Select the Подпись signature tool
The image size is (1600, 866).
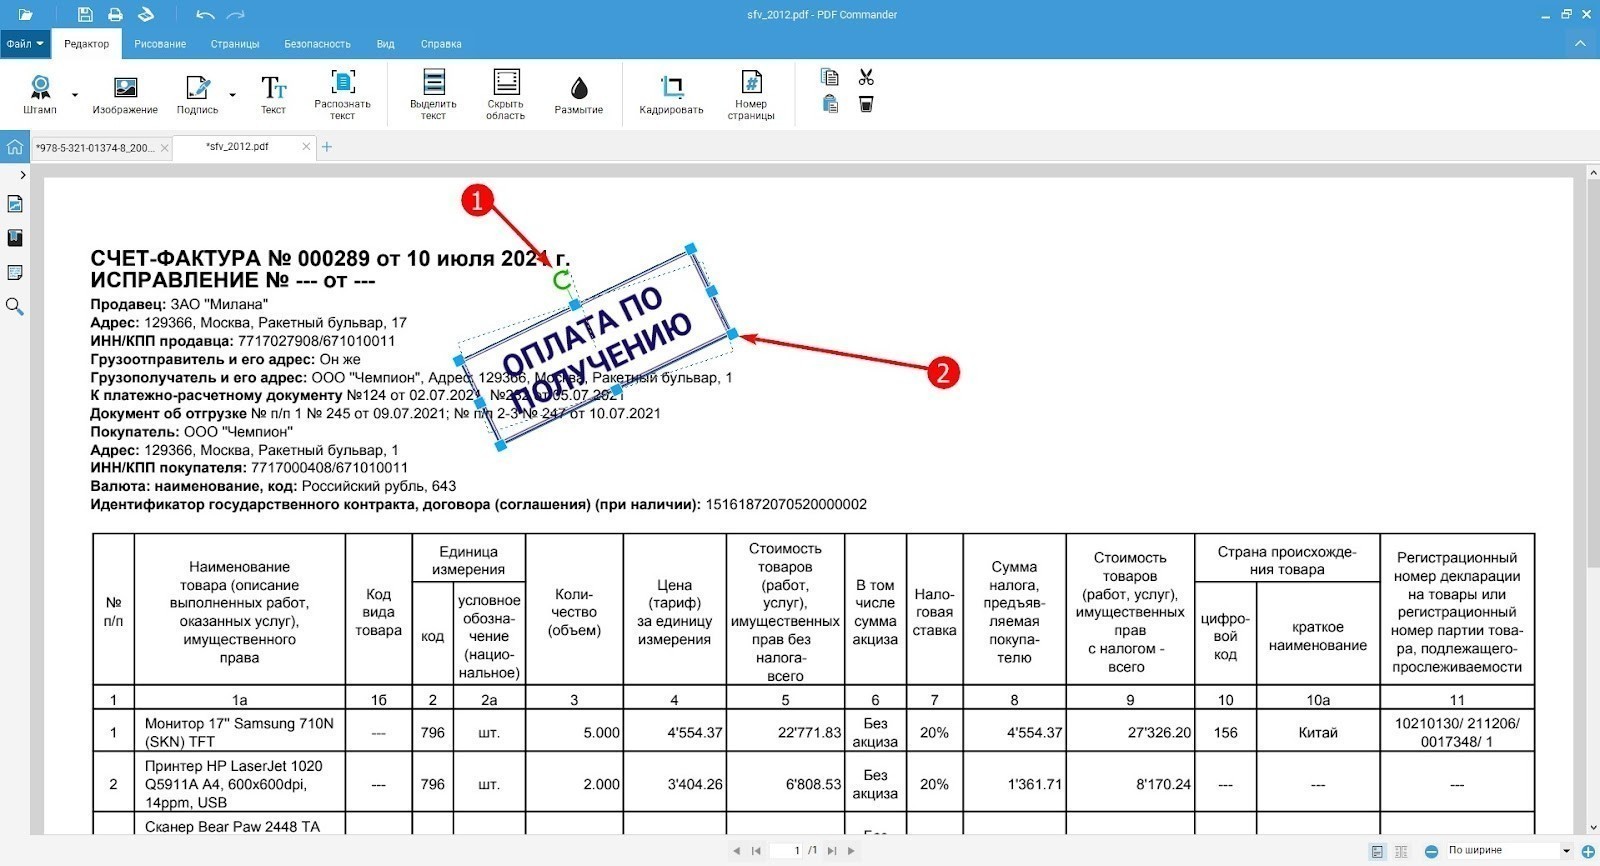[197, 94]
